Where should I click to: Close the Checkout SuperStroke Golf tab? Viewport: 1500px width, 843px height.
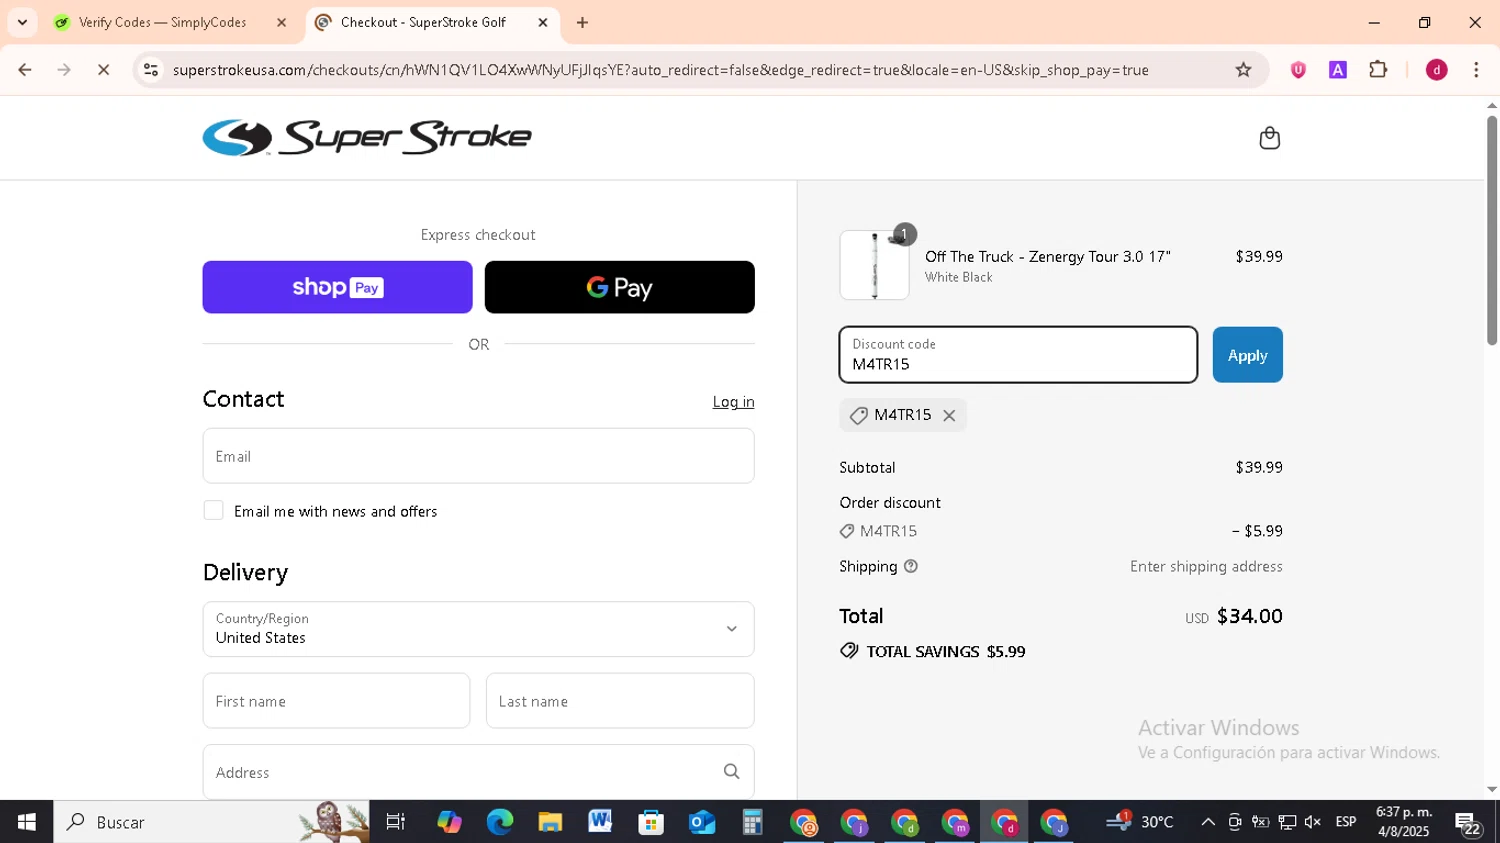[543, 22]
